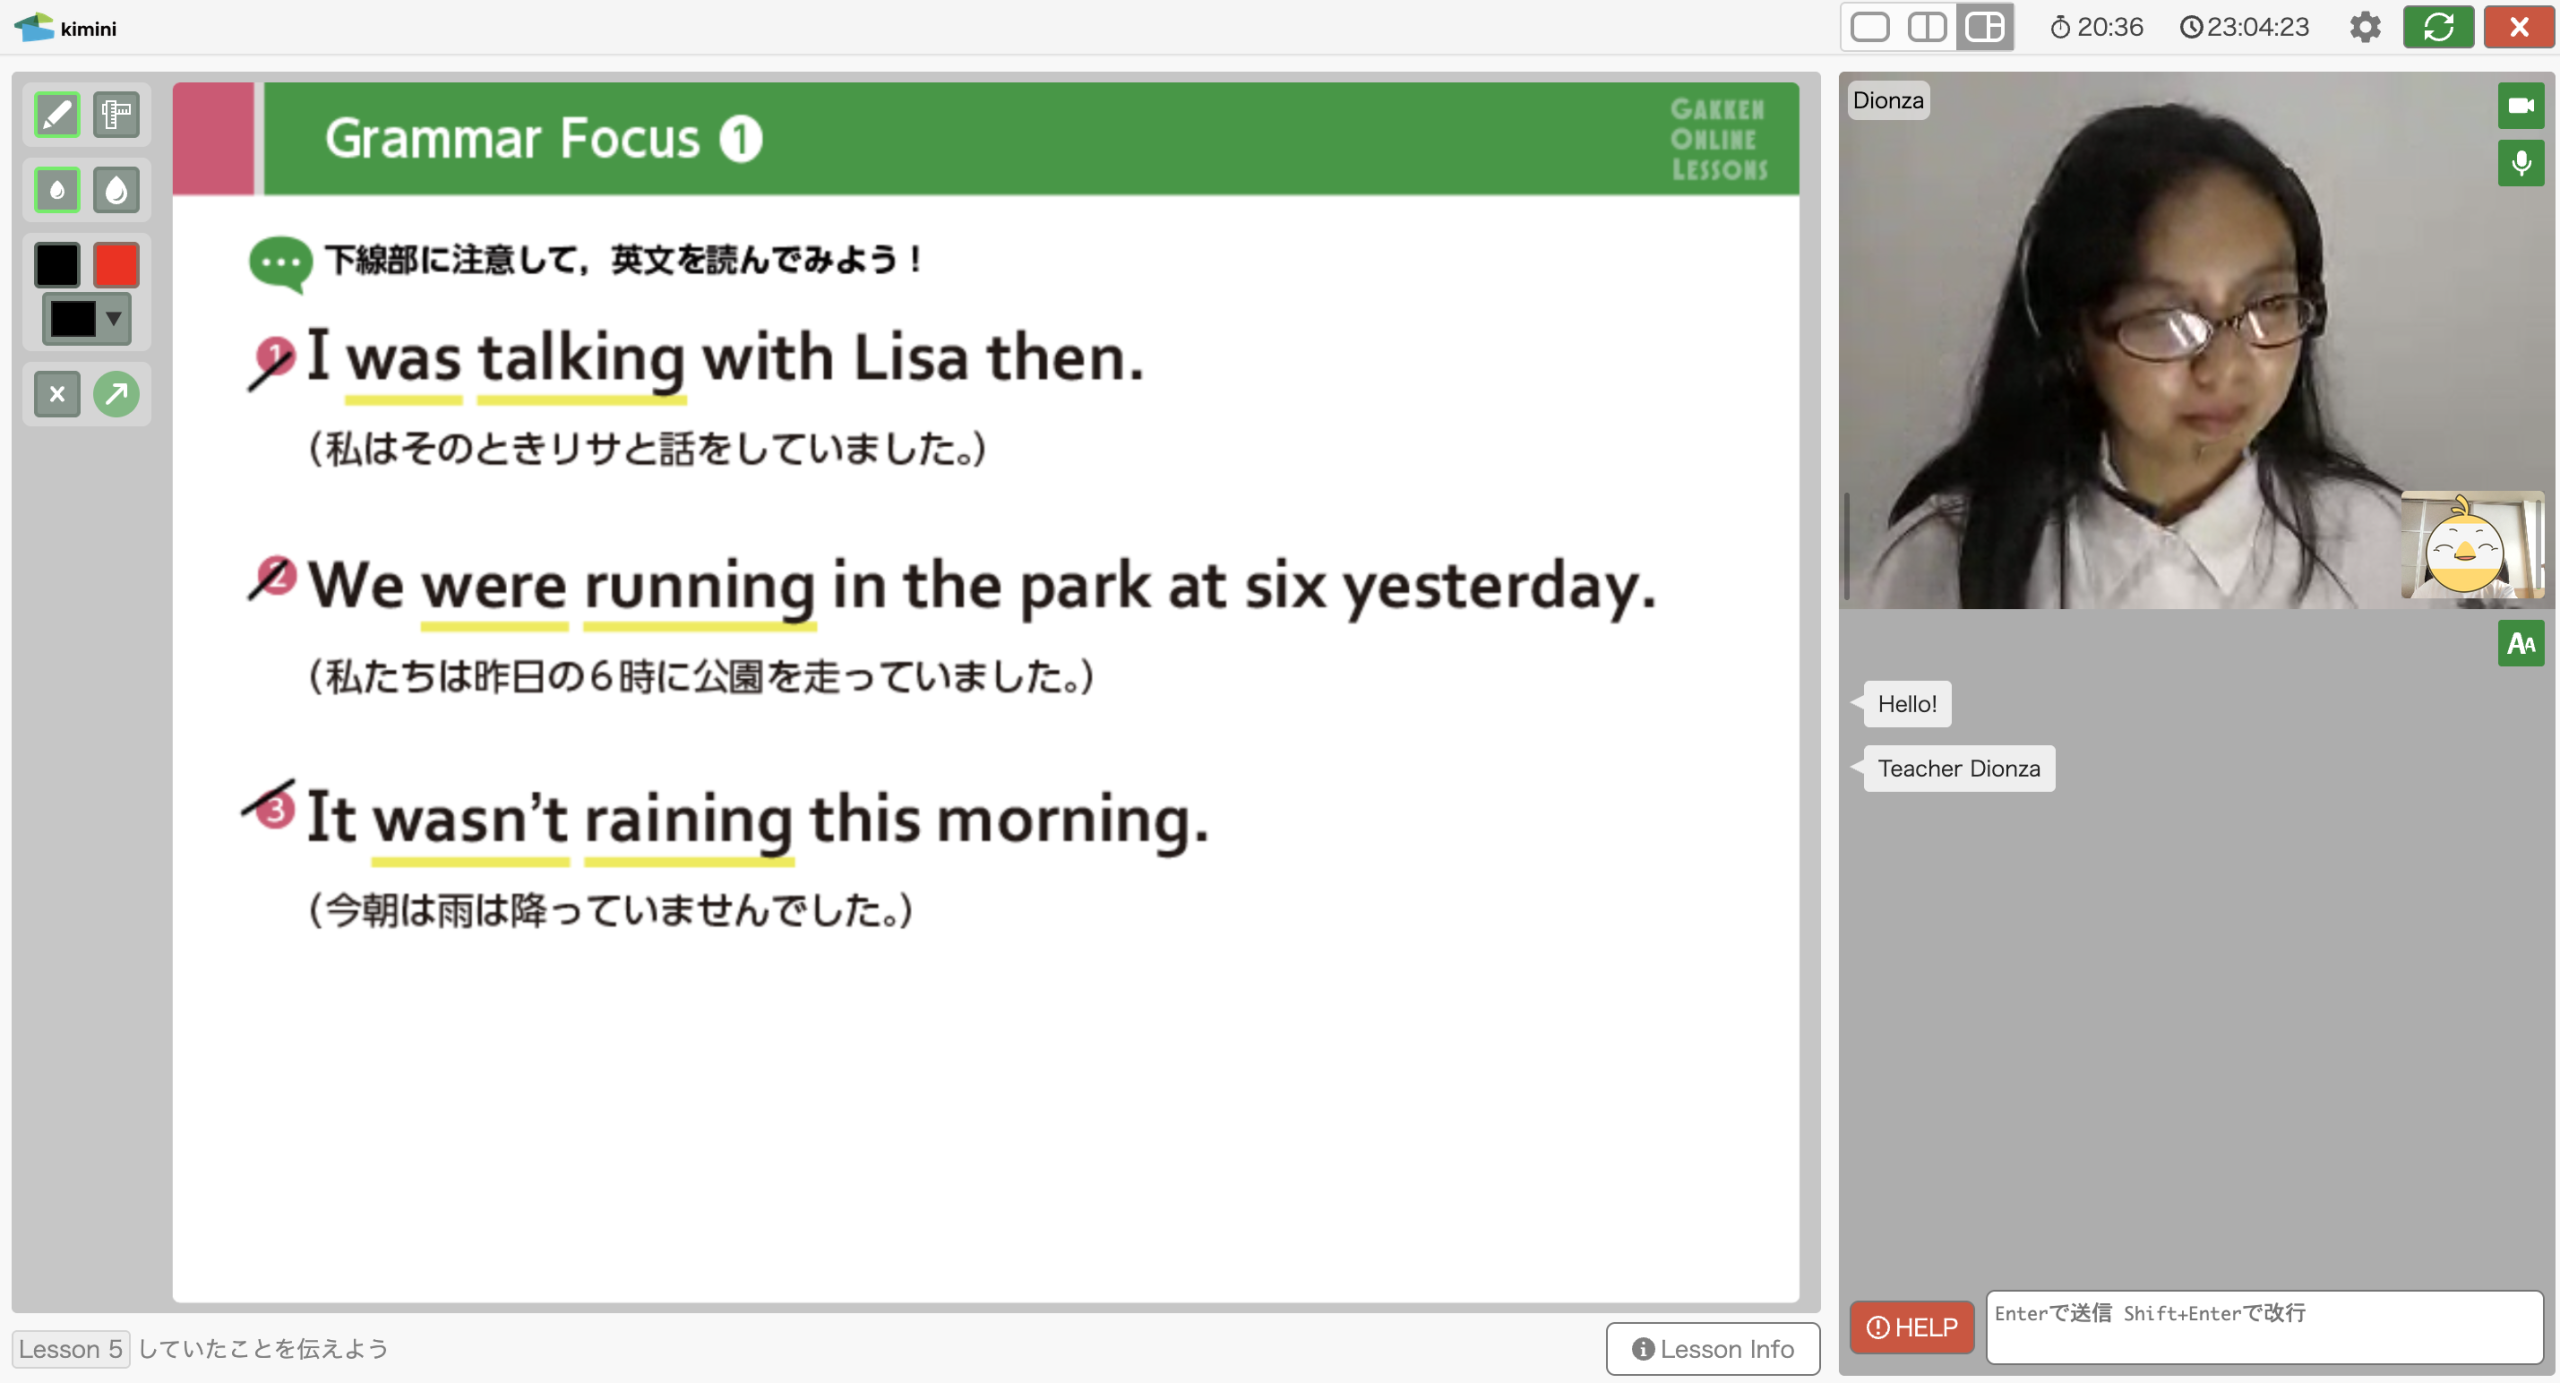
Task: Click the red HELP button
Action: point(1911,1327)
